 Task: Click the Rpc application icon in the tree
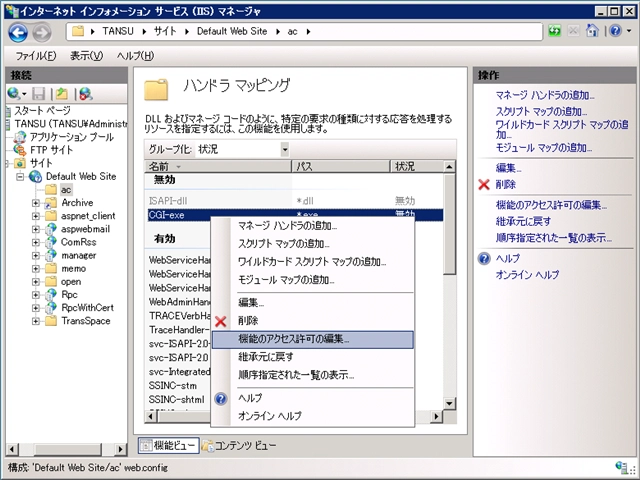click(51, 294)
